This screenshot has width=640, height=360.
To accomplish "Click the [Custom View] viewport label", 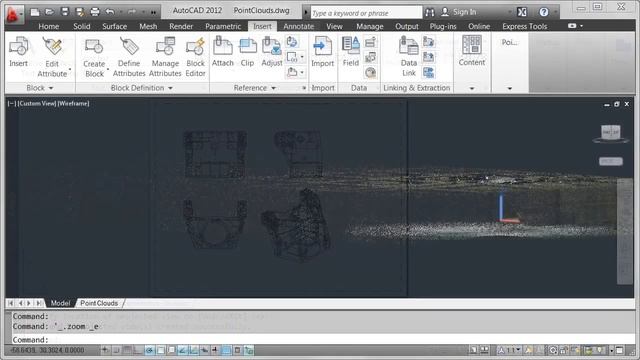I will (37, 104).
